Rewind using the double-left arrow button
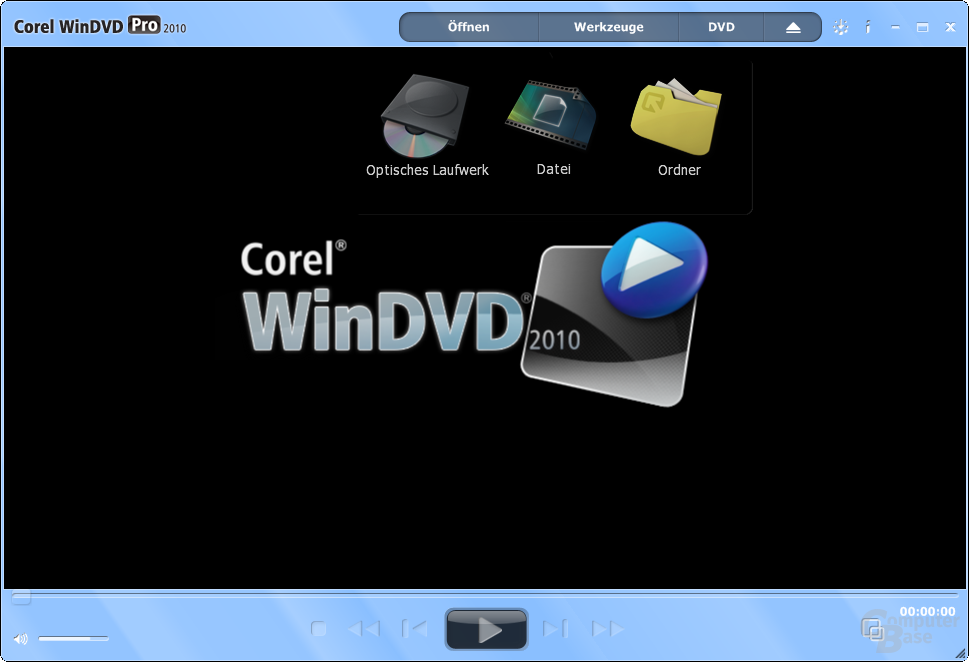The image size is (970, 663). (x=364, y=629)
